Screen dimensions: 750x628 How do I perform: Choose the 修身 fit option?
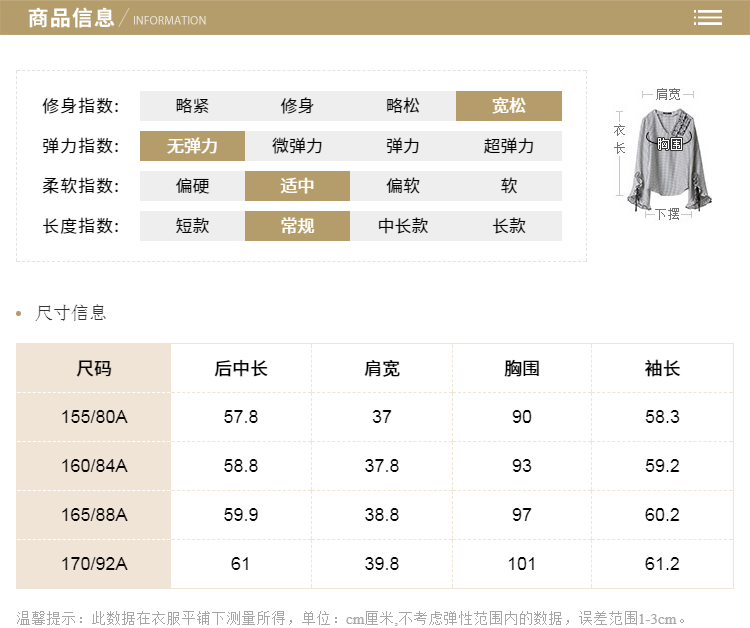coord(297,106)
